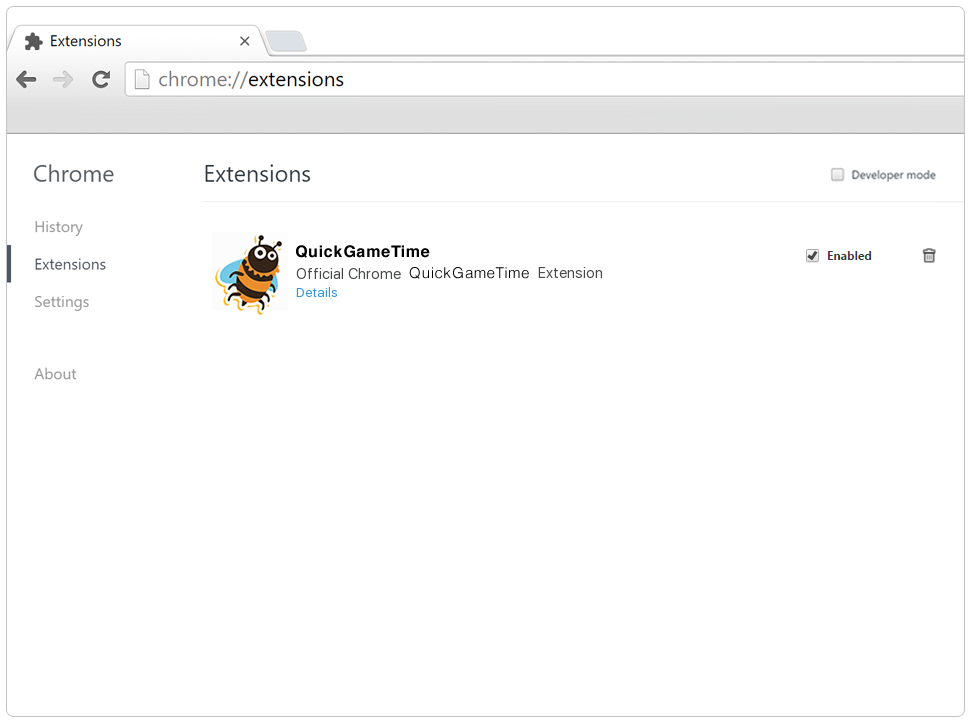Open the Details link for QuickGameTime
The image size is (970, 722).
(317, 293)
